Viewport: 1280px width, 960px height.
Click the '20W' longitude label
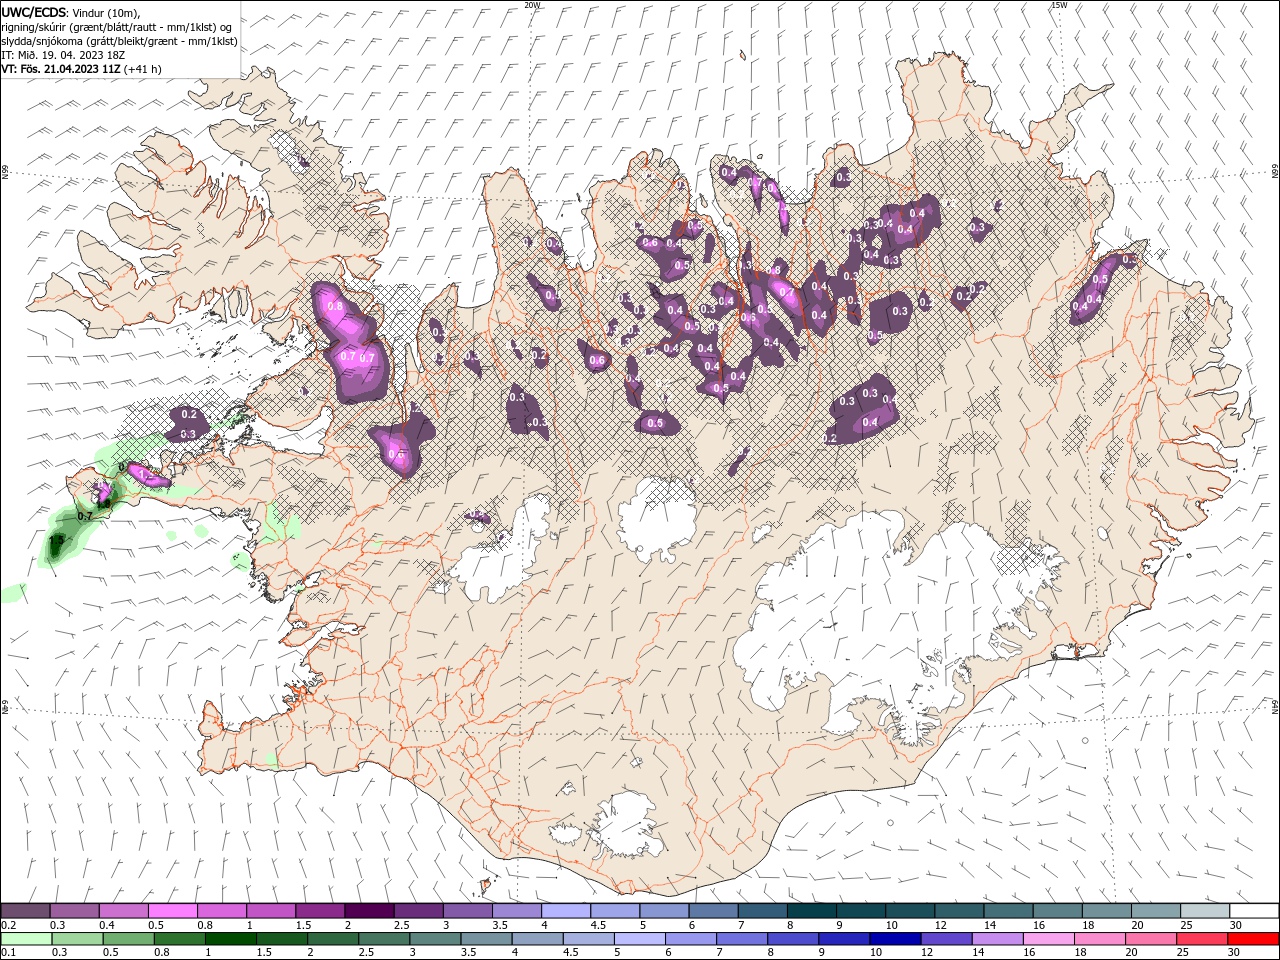click(532, 5)
